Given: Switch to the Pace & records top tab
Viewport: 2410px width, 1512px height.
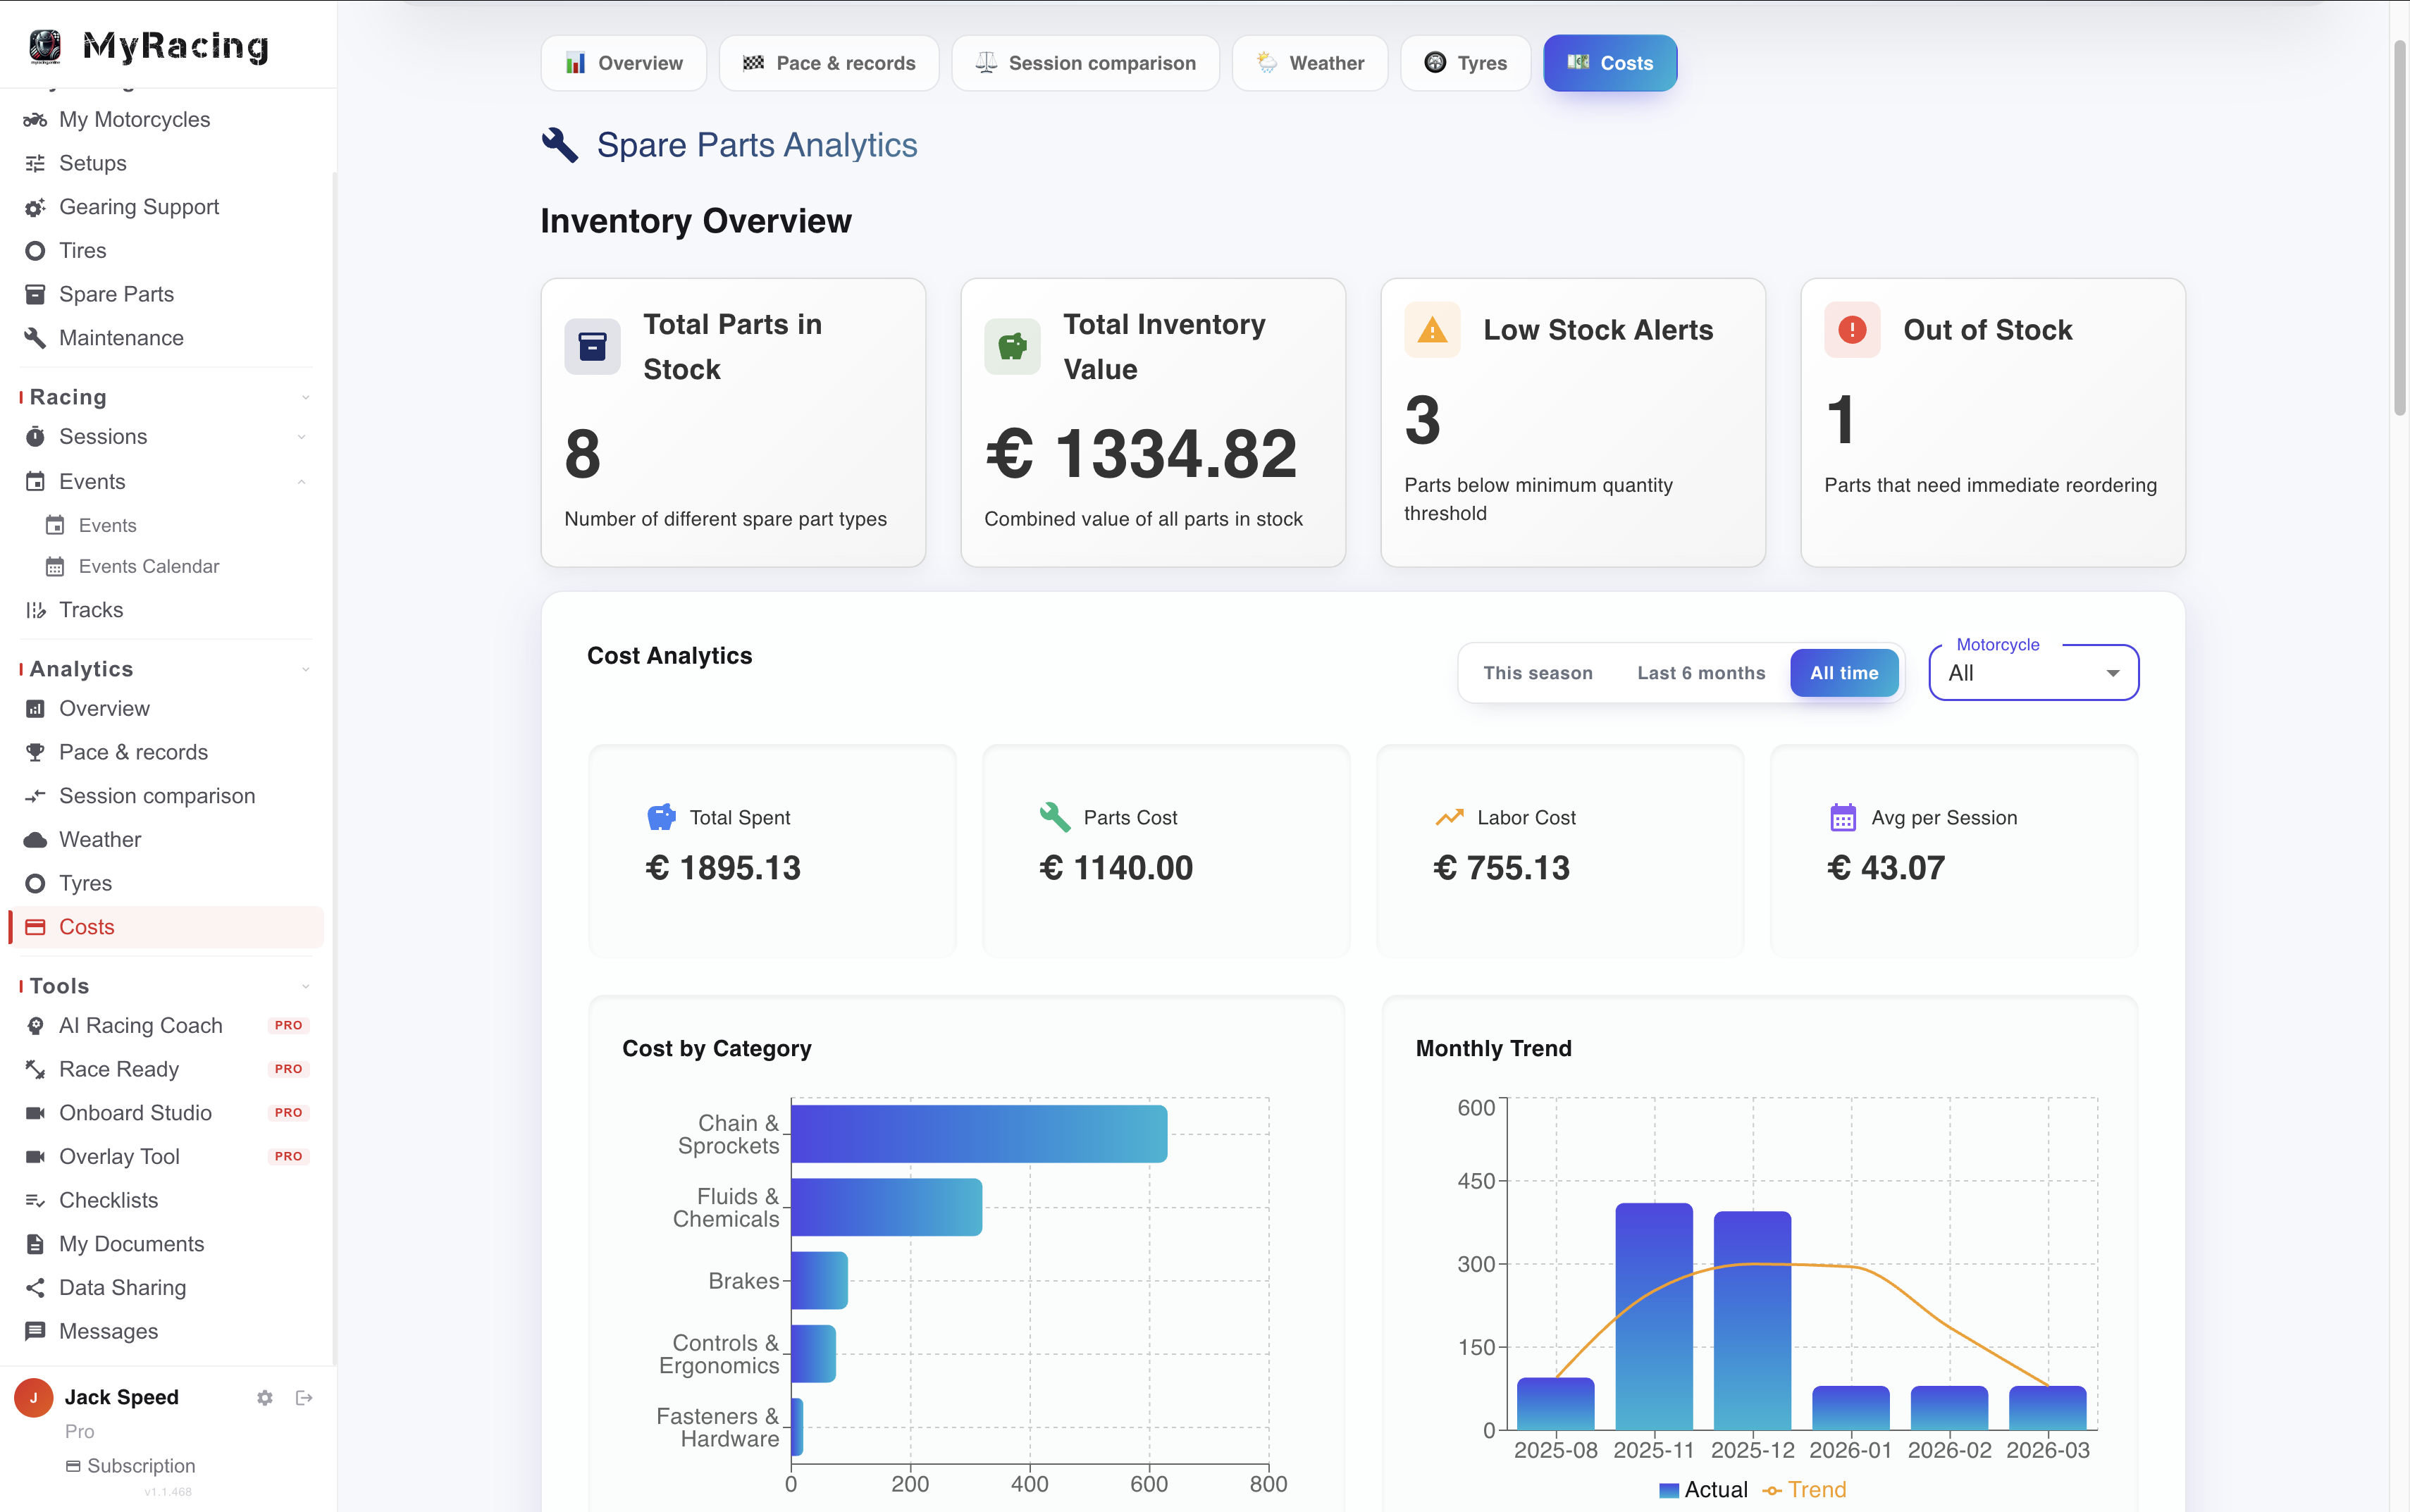Looking at the screenshot, I should pos(829,63).
